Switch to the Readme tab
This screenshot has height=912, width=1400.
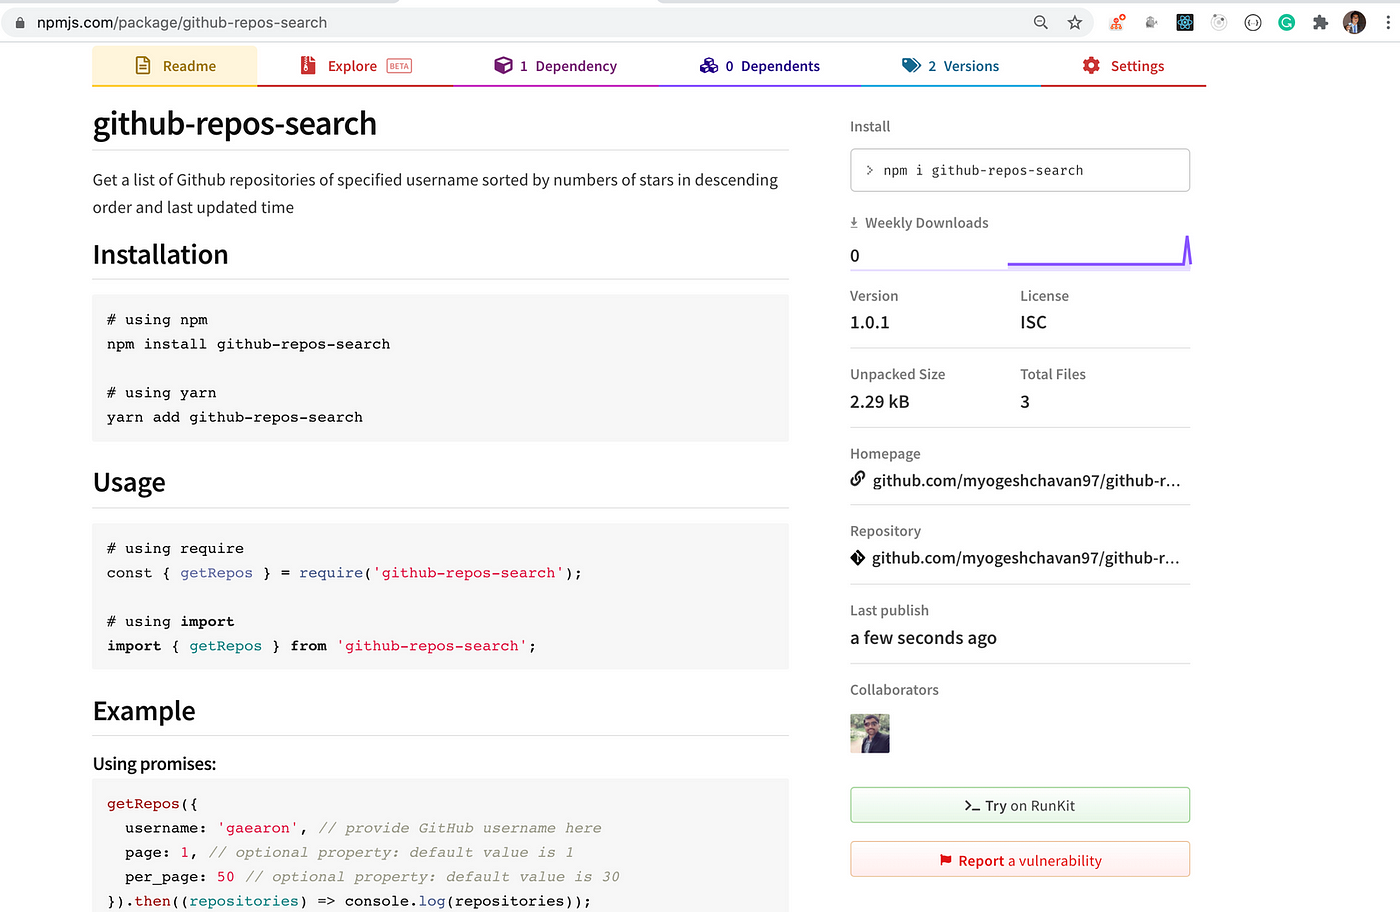click(x=175, y=66)
